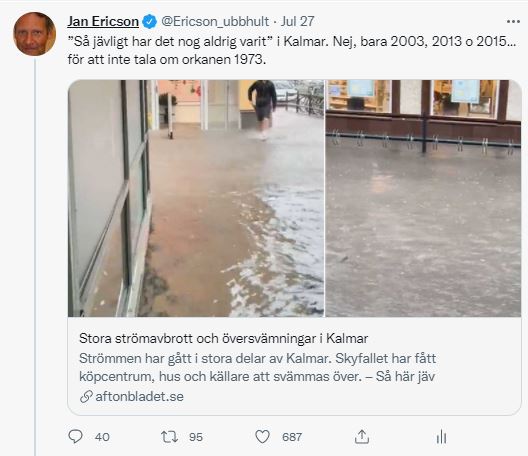Open the share upload icon
The height and width of the screenshot is (456, 528).
click(x=362, y=436)
